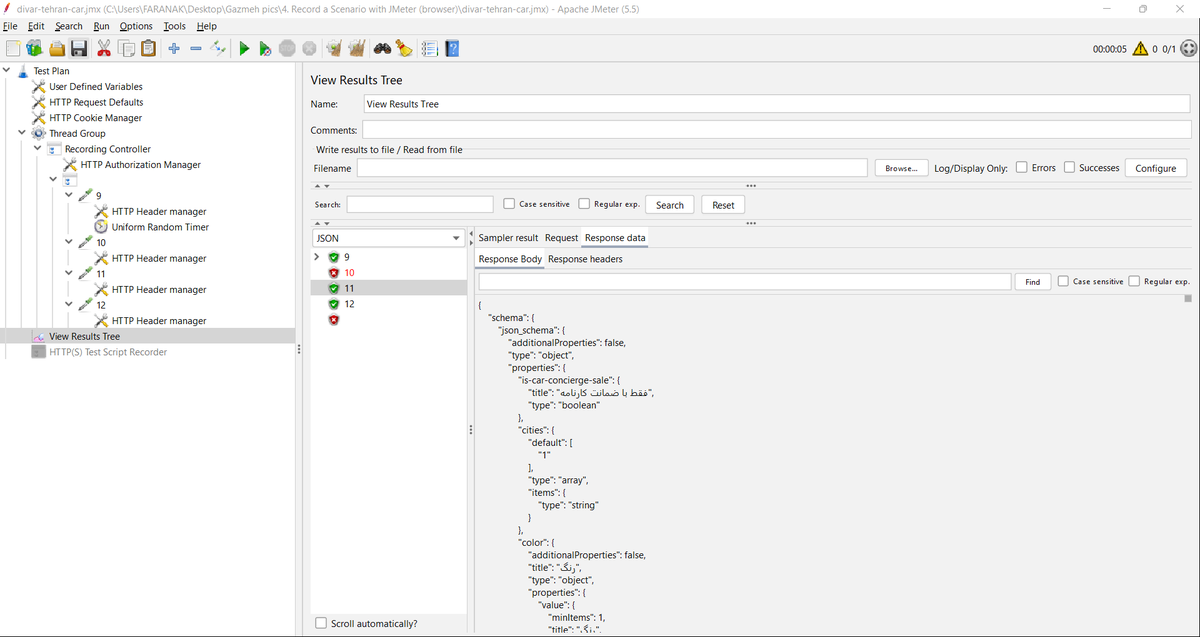Open the Function Helper dialog icon
This screenshot has height=637, width=1200.
click(430, 48)
